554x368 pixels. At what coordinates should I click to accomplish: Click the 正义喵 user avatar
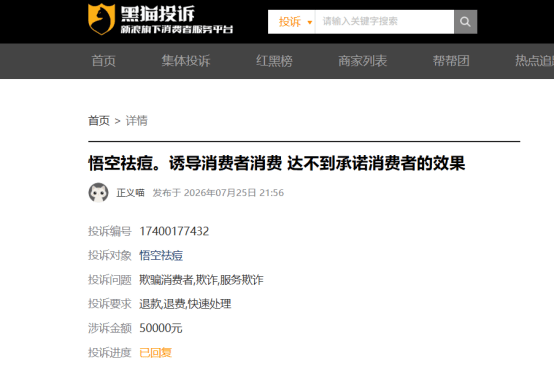98,192
